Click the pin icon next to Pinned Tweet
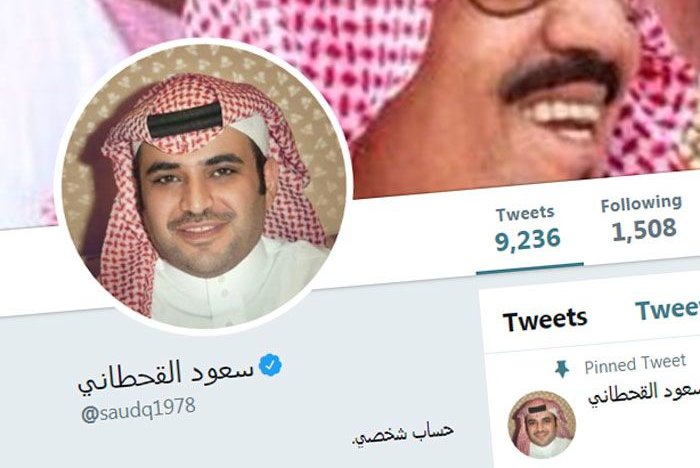700x468 pixels. (x=562, y=370)
